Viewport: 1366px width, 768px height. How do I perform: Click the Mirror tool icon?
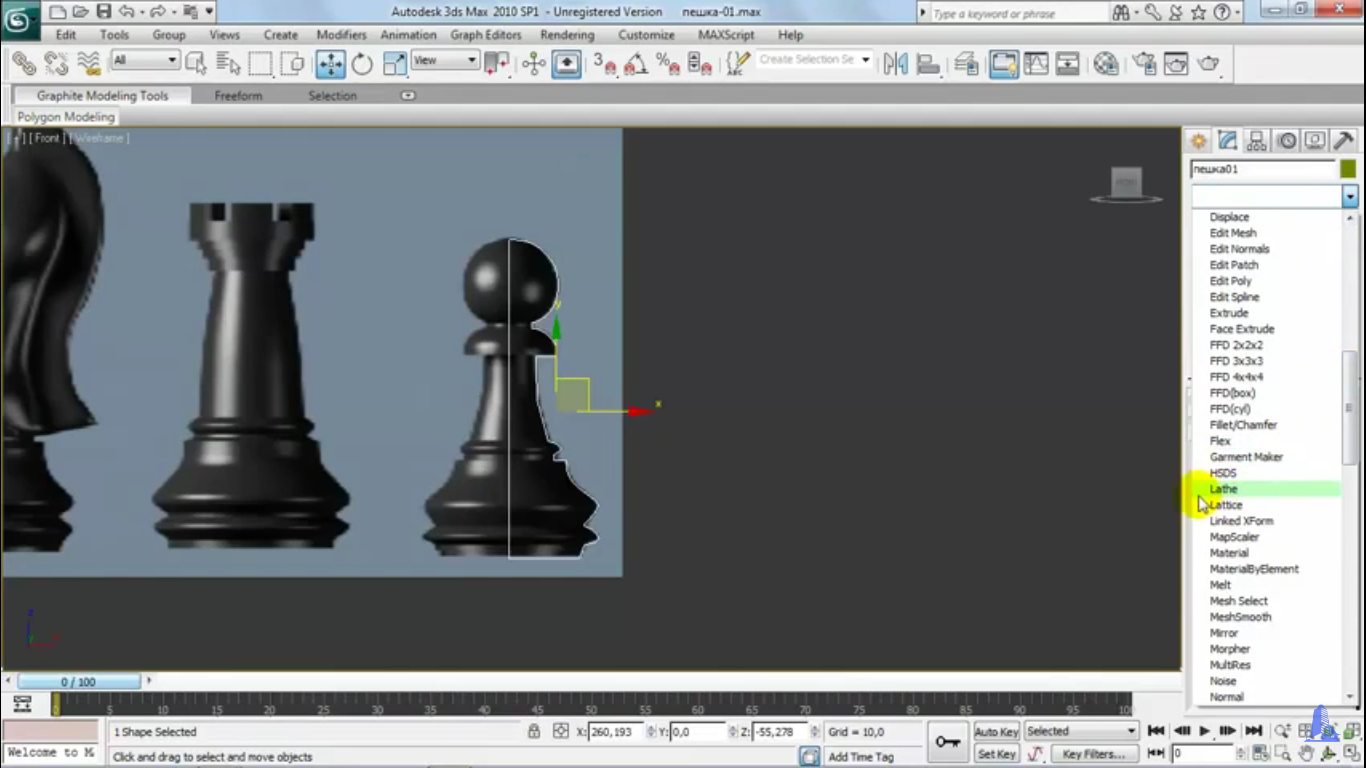[895, 64]
